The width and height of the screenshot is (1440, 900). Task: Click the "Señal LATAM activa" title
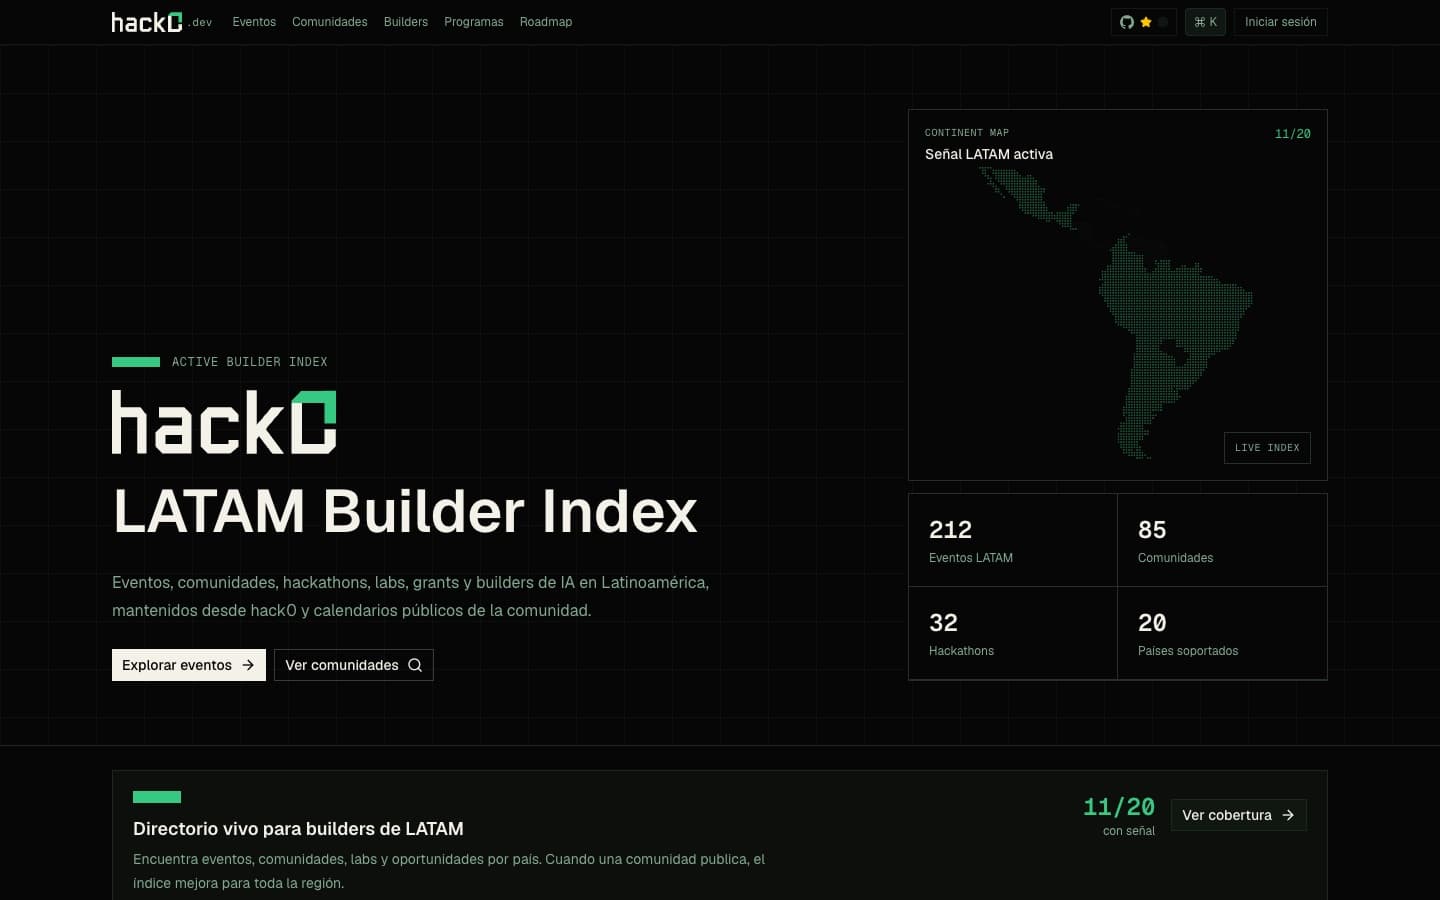point(989,154)
